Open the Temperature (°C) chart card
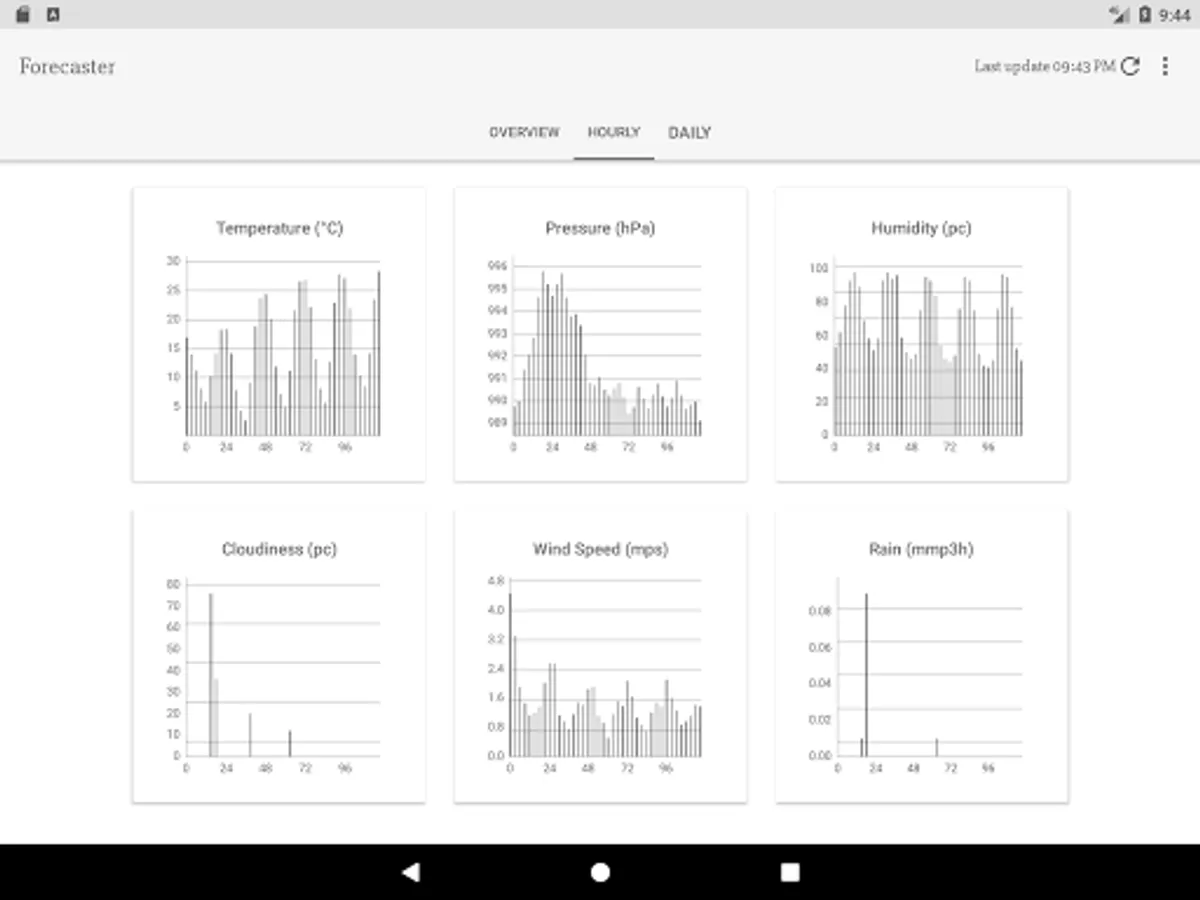 pyautogui.click(x=279, y=334)
